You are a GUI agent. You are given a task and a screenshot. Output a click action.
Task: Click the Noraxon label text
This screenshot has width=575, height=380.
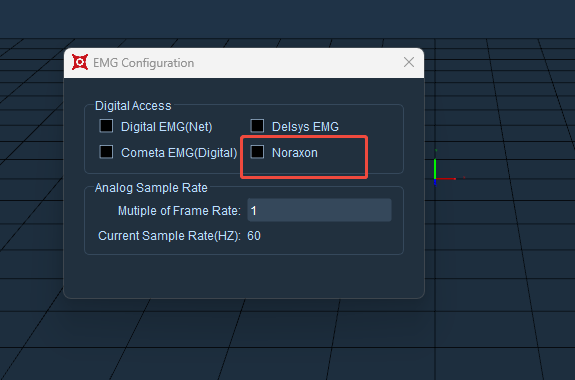tap(294, 153)
